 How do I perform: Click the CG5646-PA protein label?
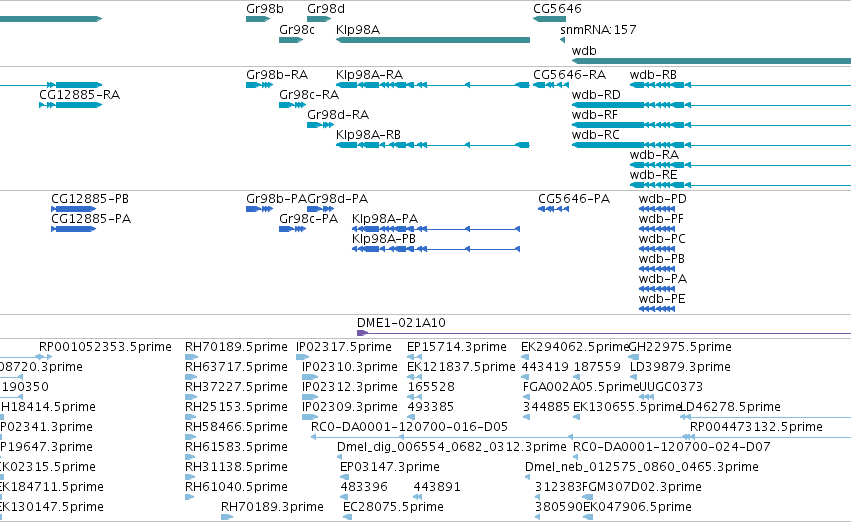(574, 199)
